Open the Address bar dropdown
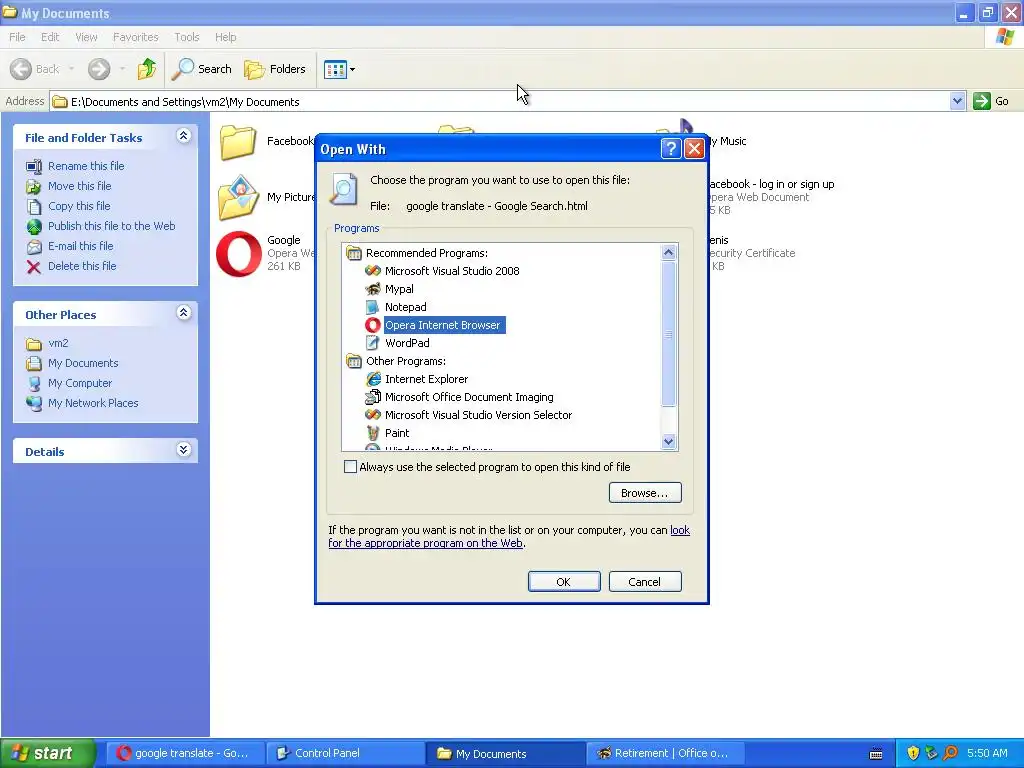The width and height of the screenshot is (1024, 768). point(957,101)
